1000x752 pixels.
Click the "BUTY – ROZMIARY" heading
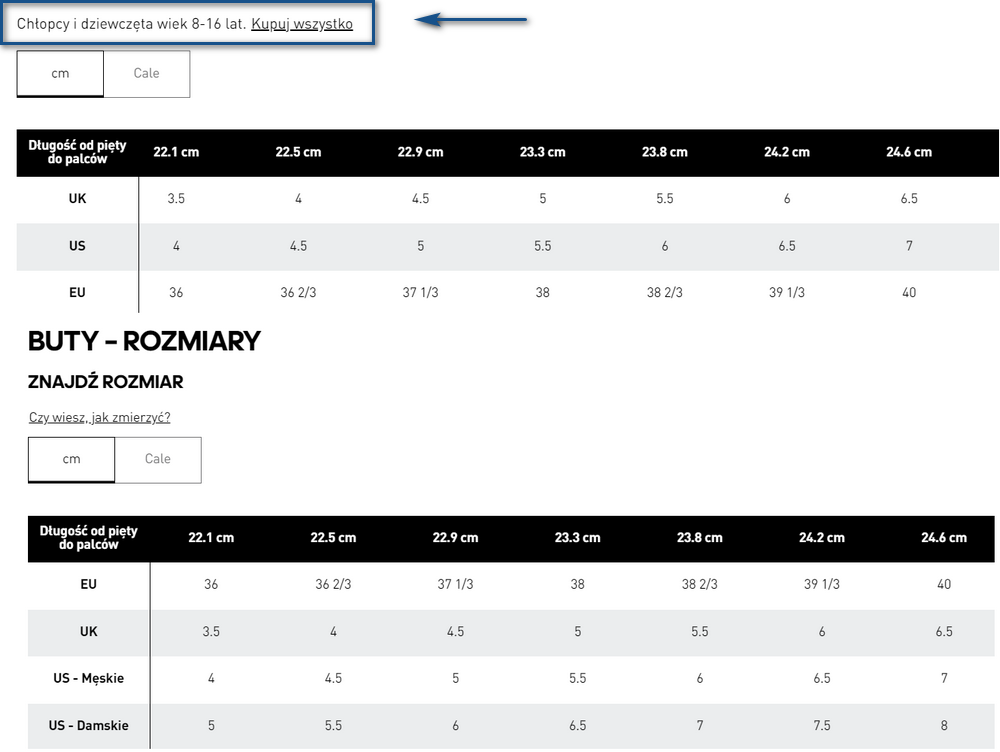(x=144, y=341)
